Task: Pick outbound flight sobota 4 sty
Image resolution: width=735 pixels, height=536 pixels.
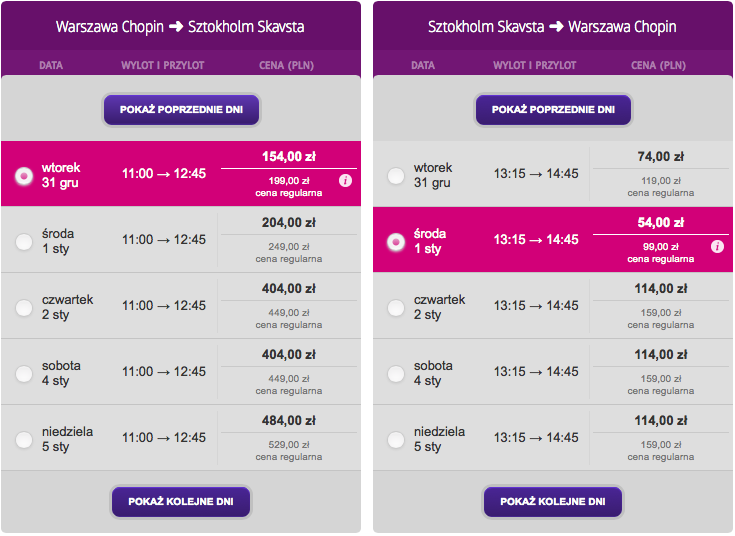Action: point(24,374)
